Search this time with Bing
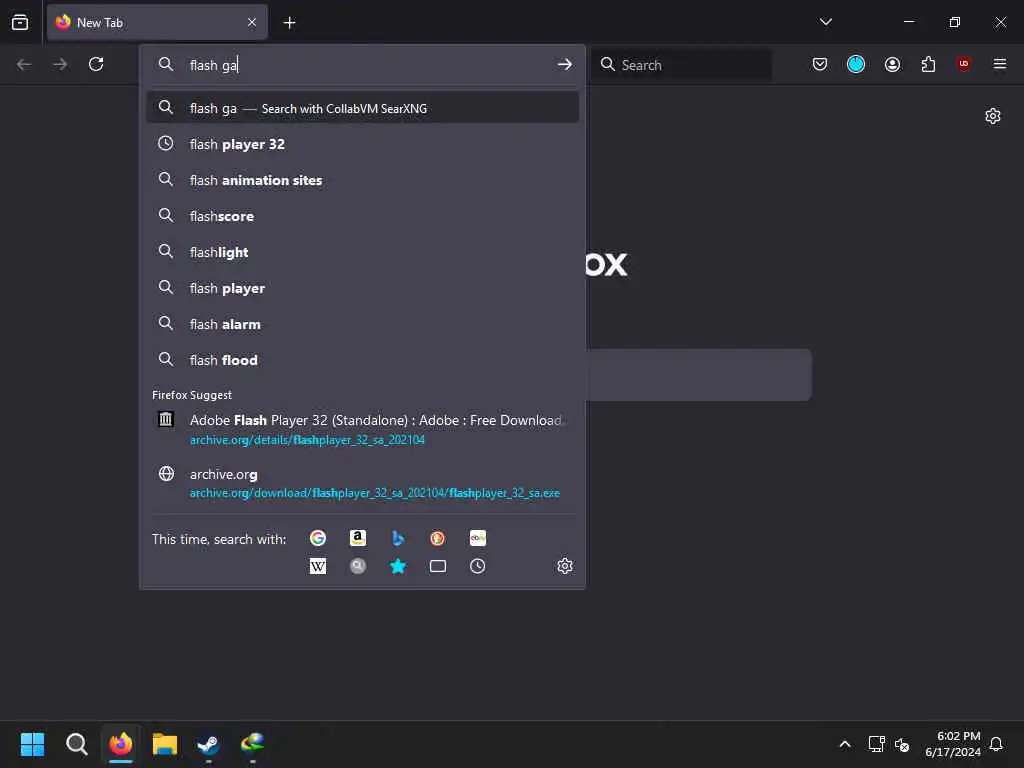 [x=398, y=537]
